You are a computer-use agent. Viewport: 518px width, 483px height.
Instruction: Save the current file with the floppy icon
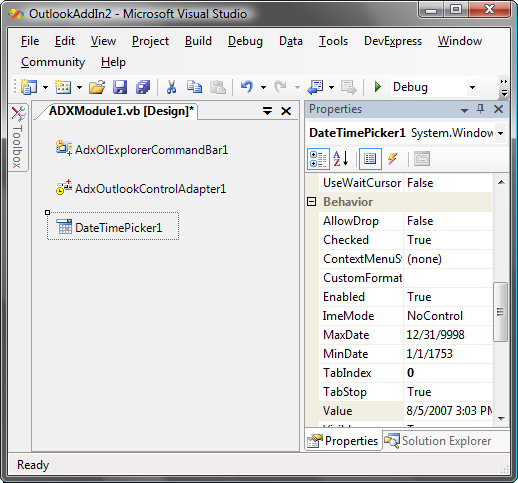pos(120,87)
